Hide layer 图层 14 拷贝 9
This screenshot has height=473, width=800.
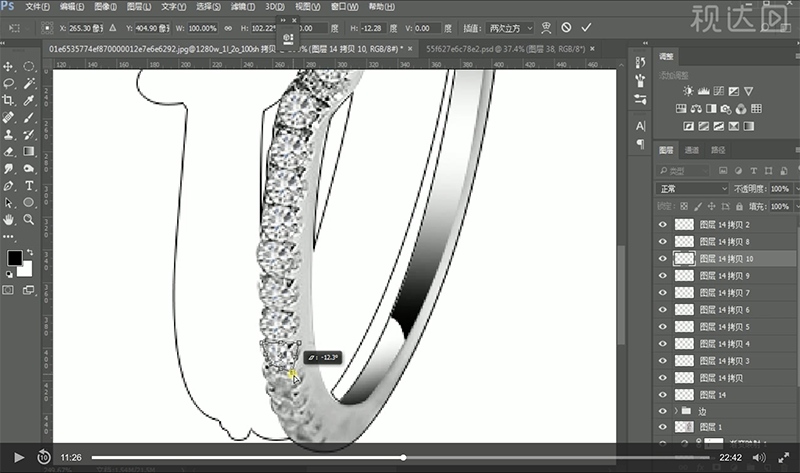663,276
